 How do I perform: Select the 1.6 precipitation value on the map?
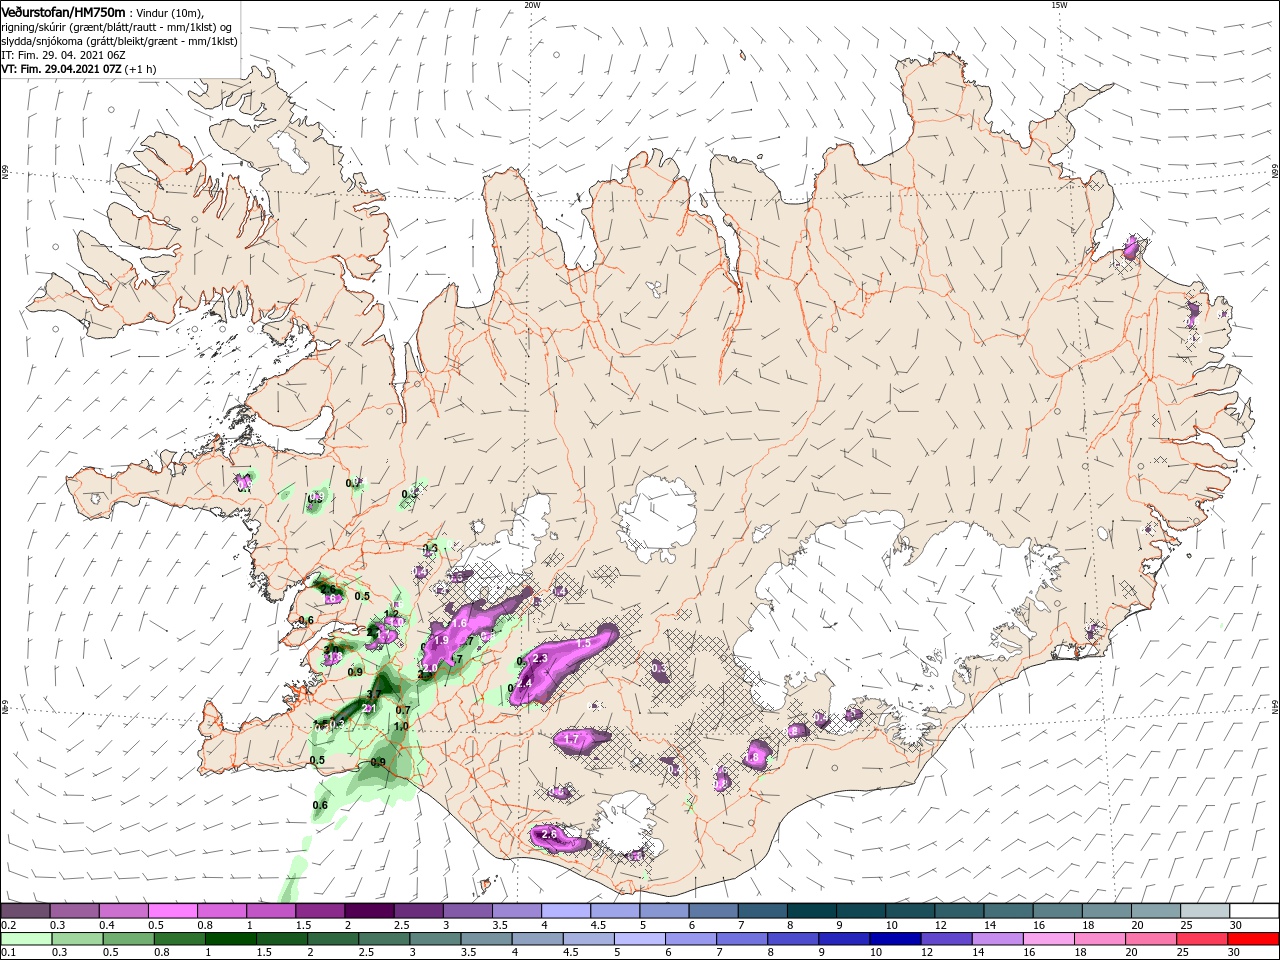point(460,623)
